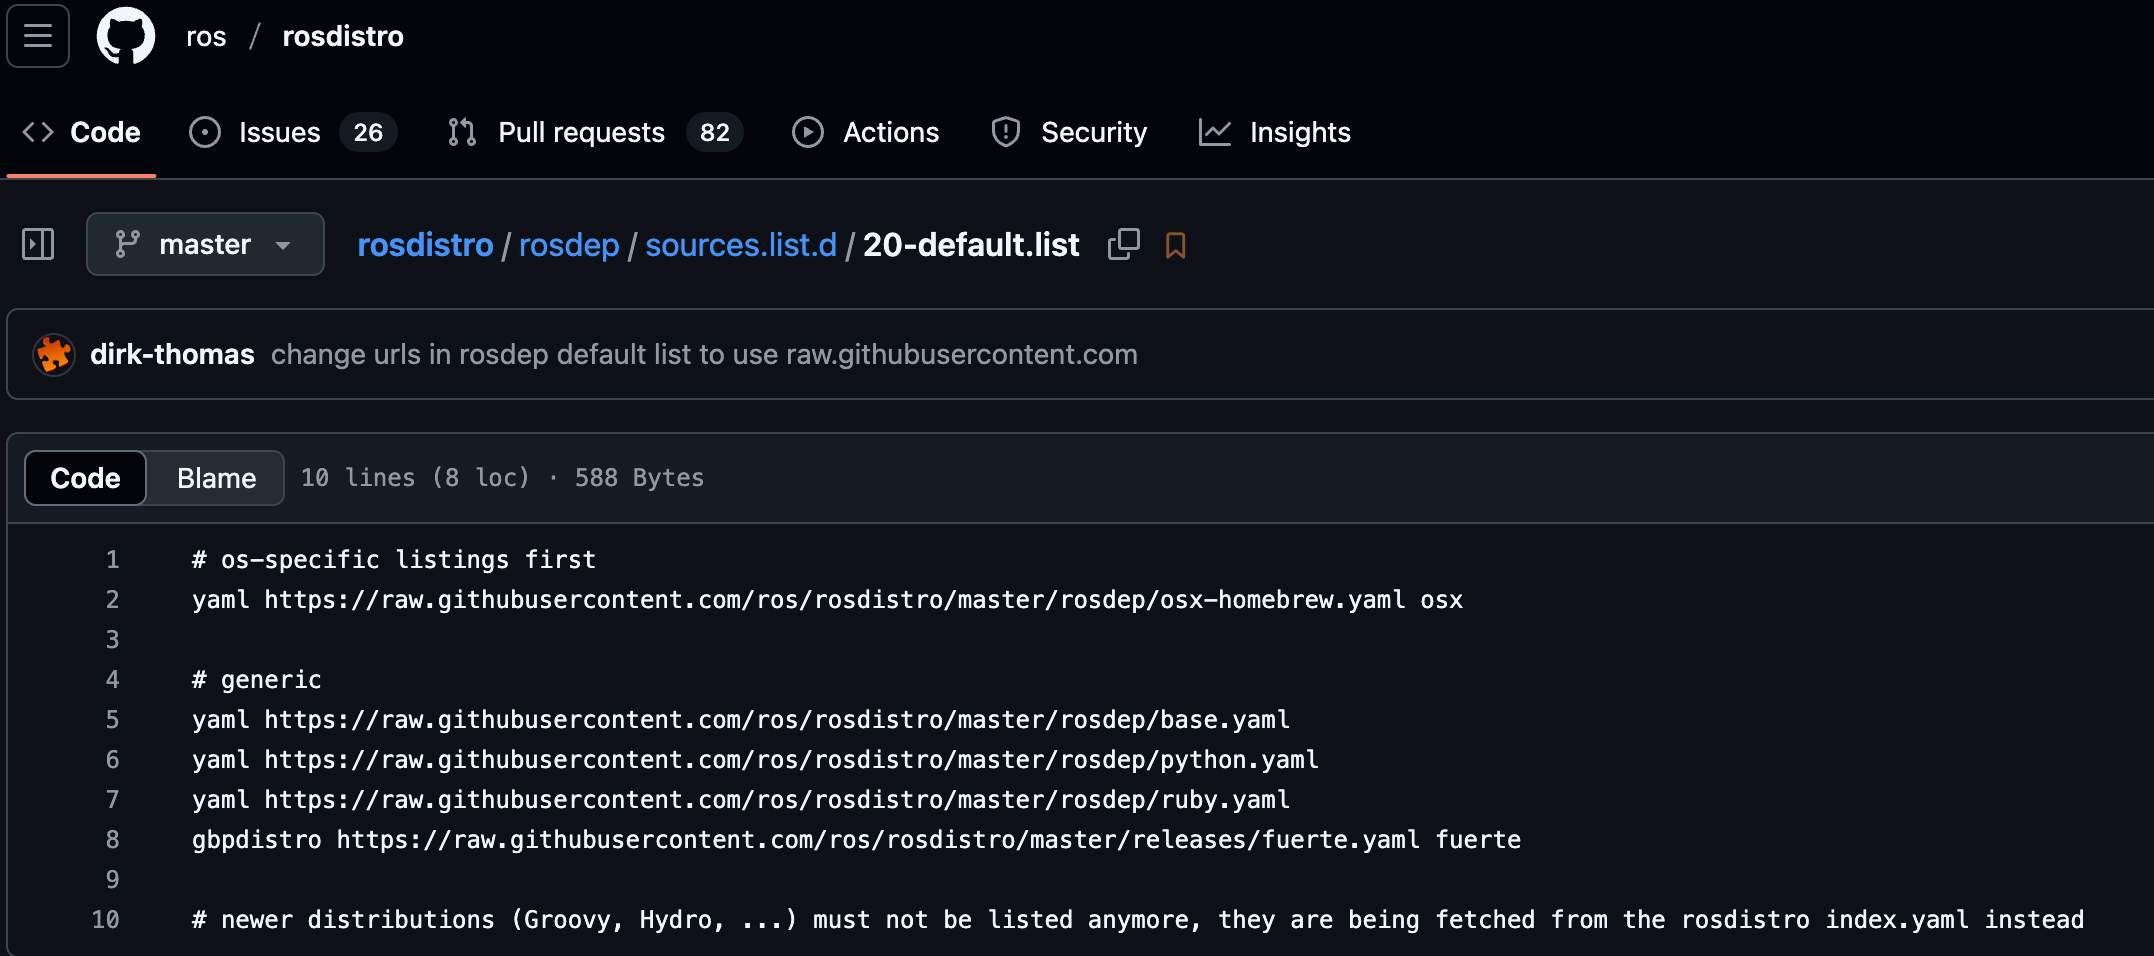The height and width of the screenshot is (956, 2154).
Task: Click the bookmark icon next to filename
Action: tap(1175, 245)
